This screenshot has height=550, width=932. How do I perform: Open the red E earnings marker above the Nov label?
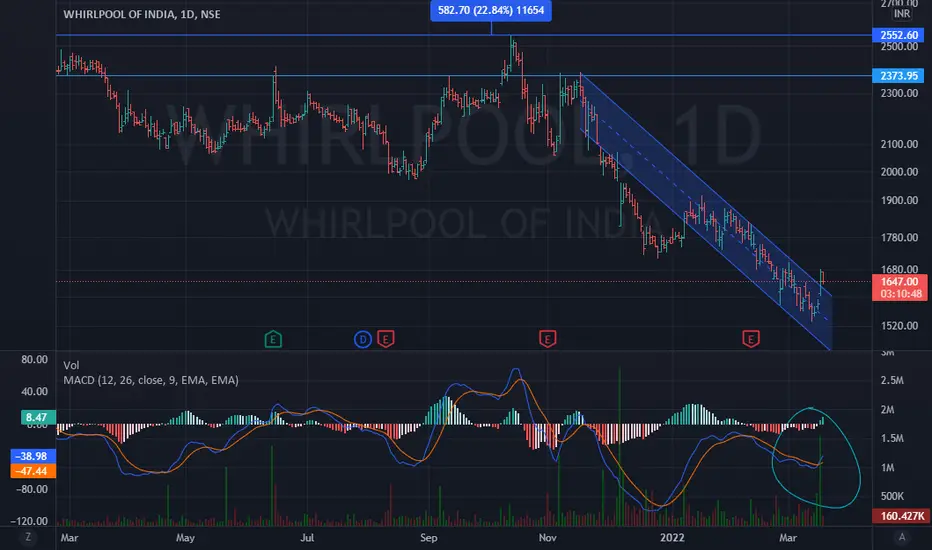pyautogui.click(x=547, y=340)
